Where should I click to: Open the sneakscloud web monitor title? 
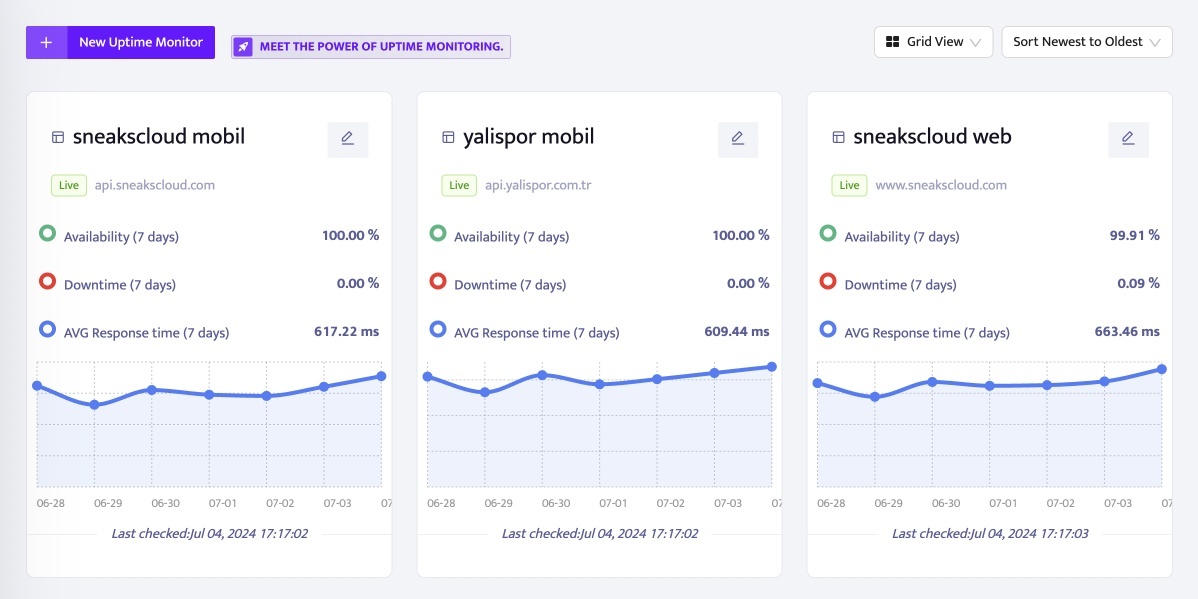point(932,137)
